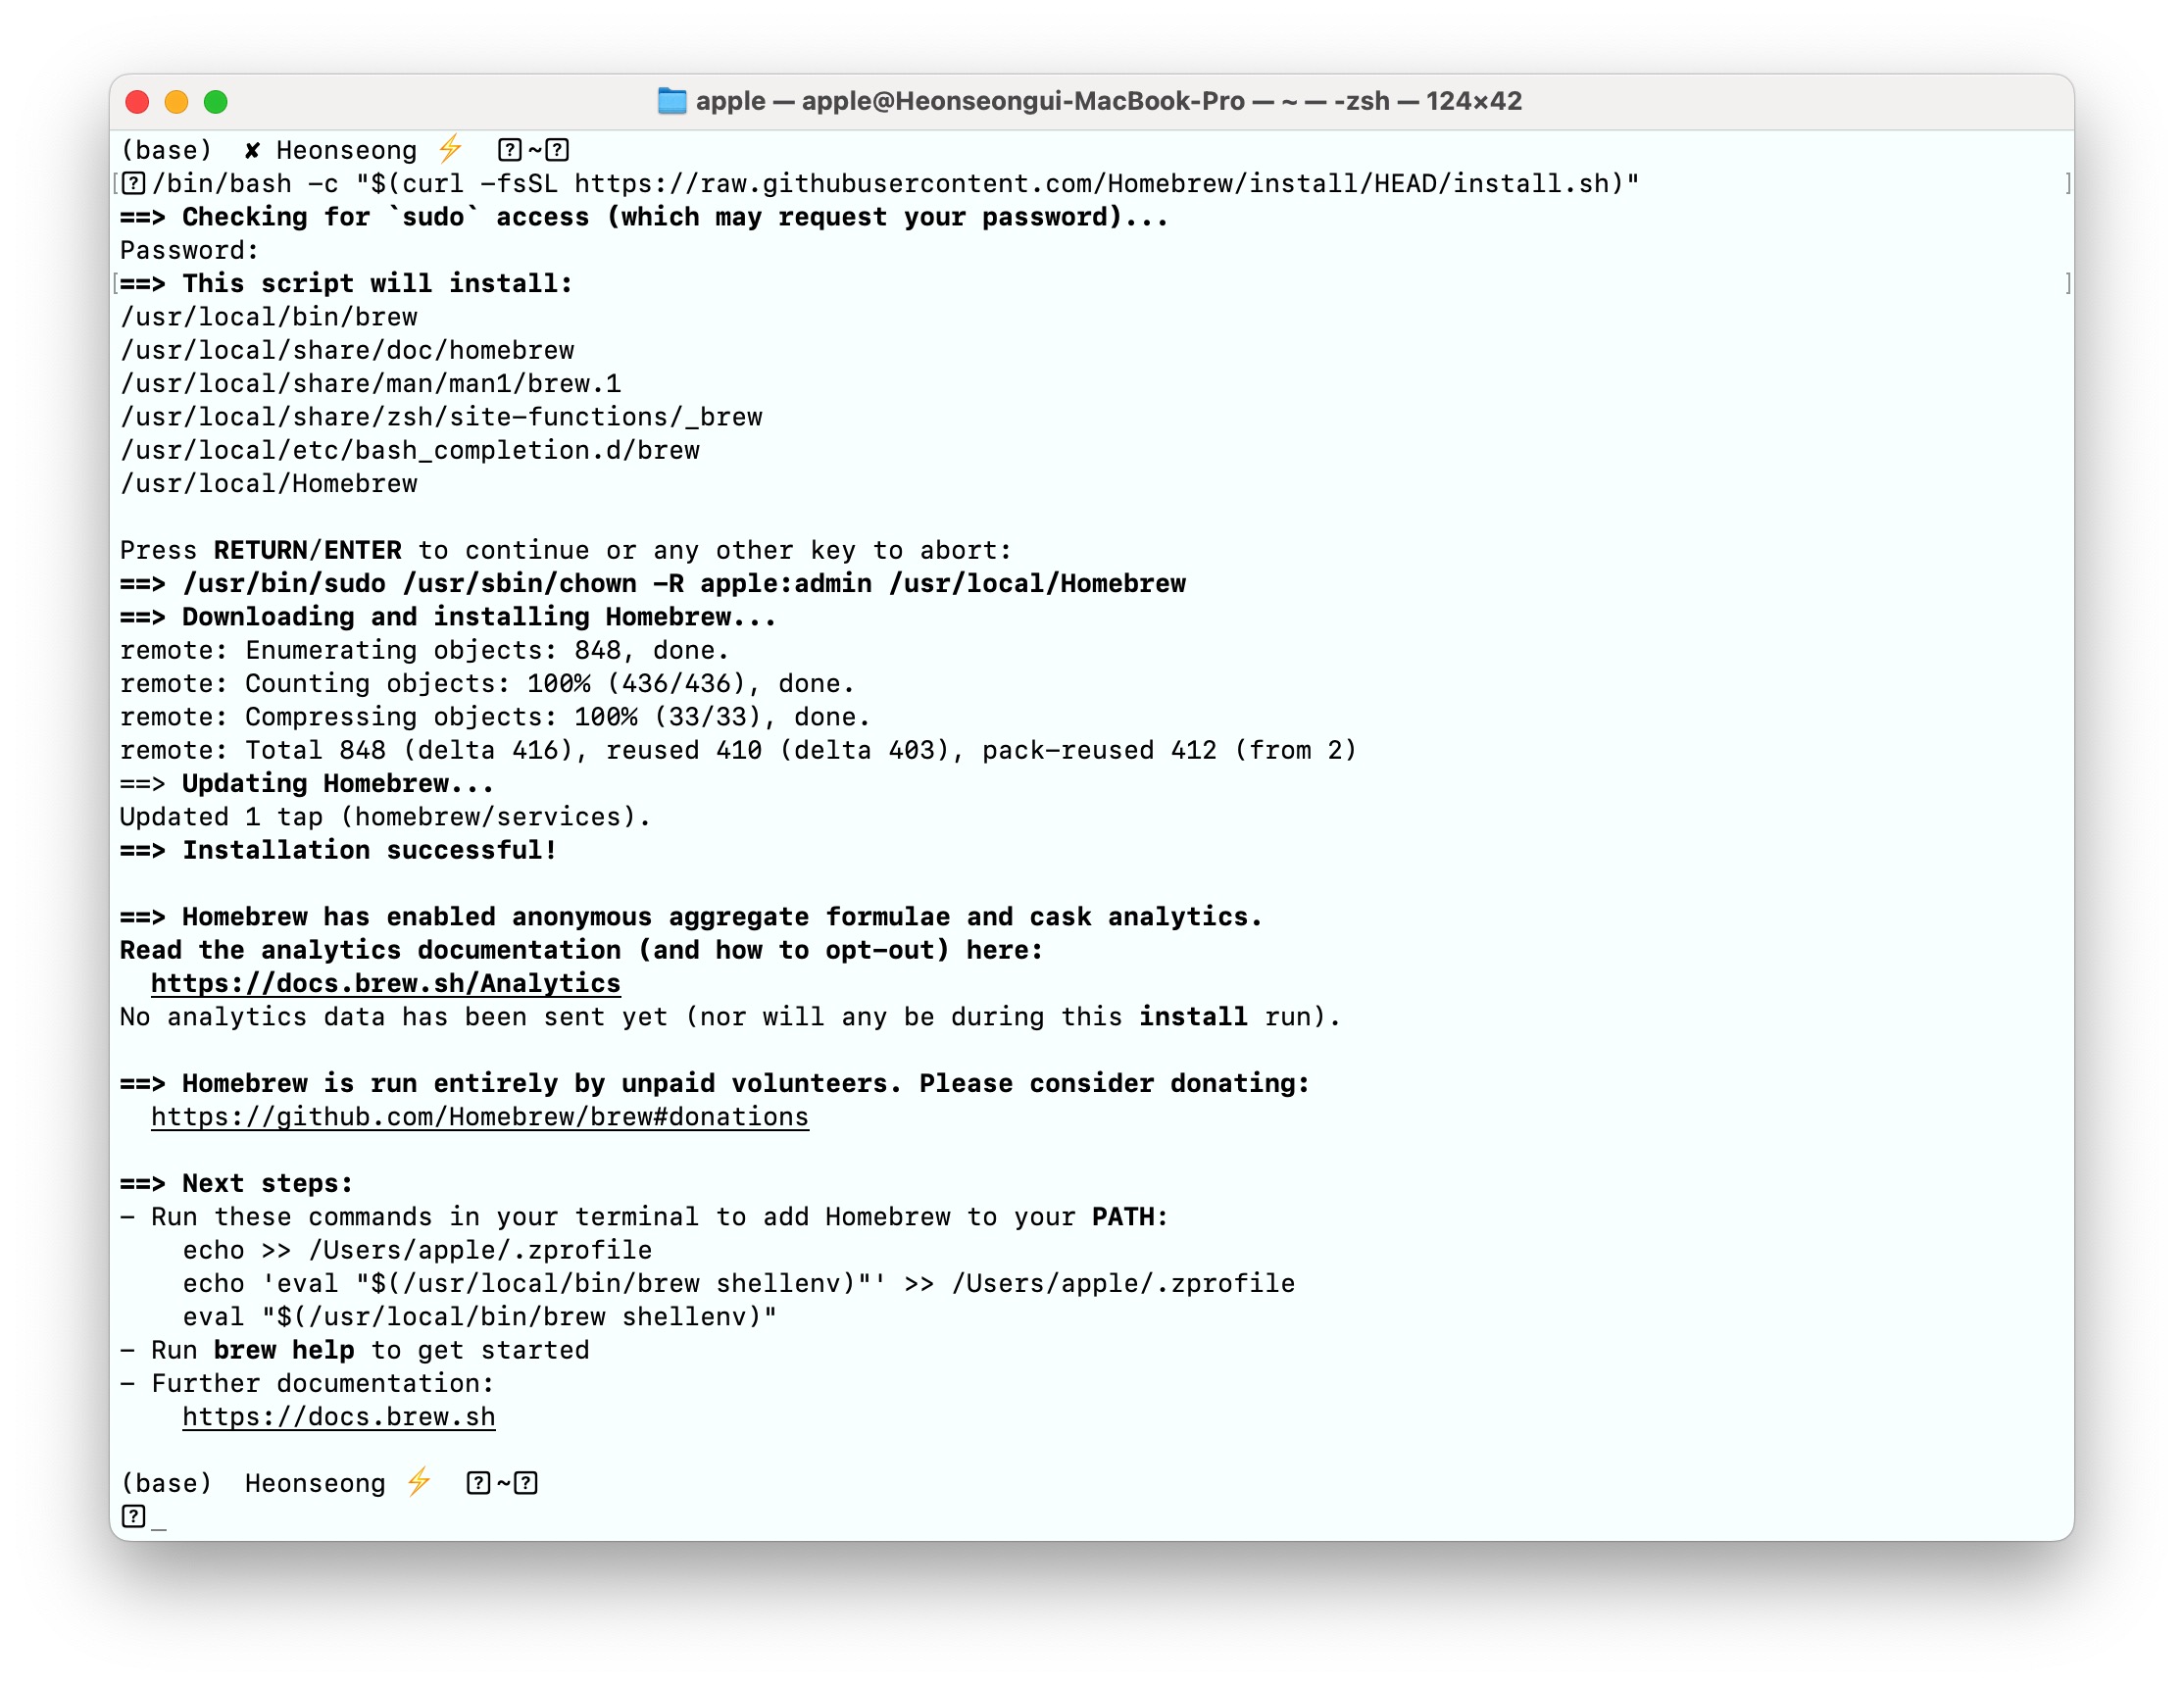Click the yellow minimize window button
Image resolution: width=2184 pixels, height=1686 pixels.
coord(176,102)
